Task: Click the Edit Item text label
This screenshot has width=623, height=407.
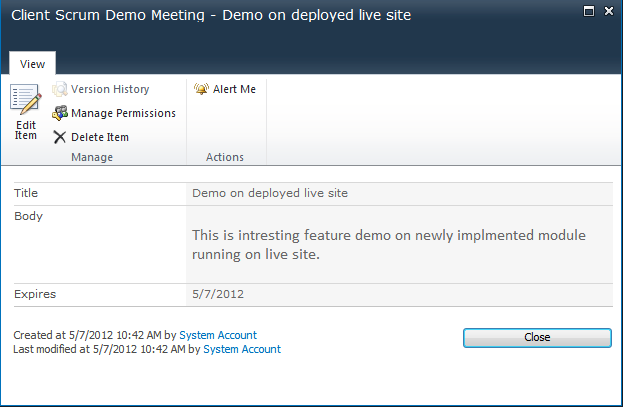Action: pyautogui.click(x=26, y=130)
